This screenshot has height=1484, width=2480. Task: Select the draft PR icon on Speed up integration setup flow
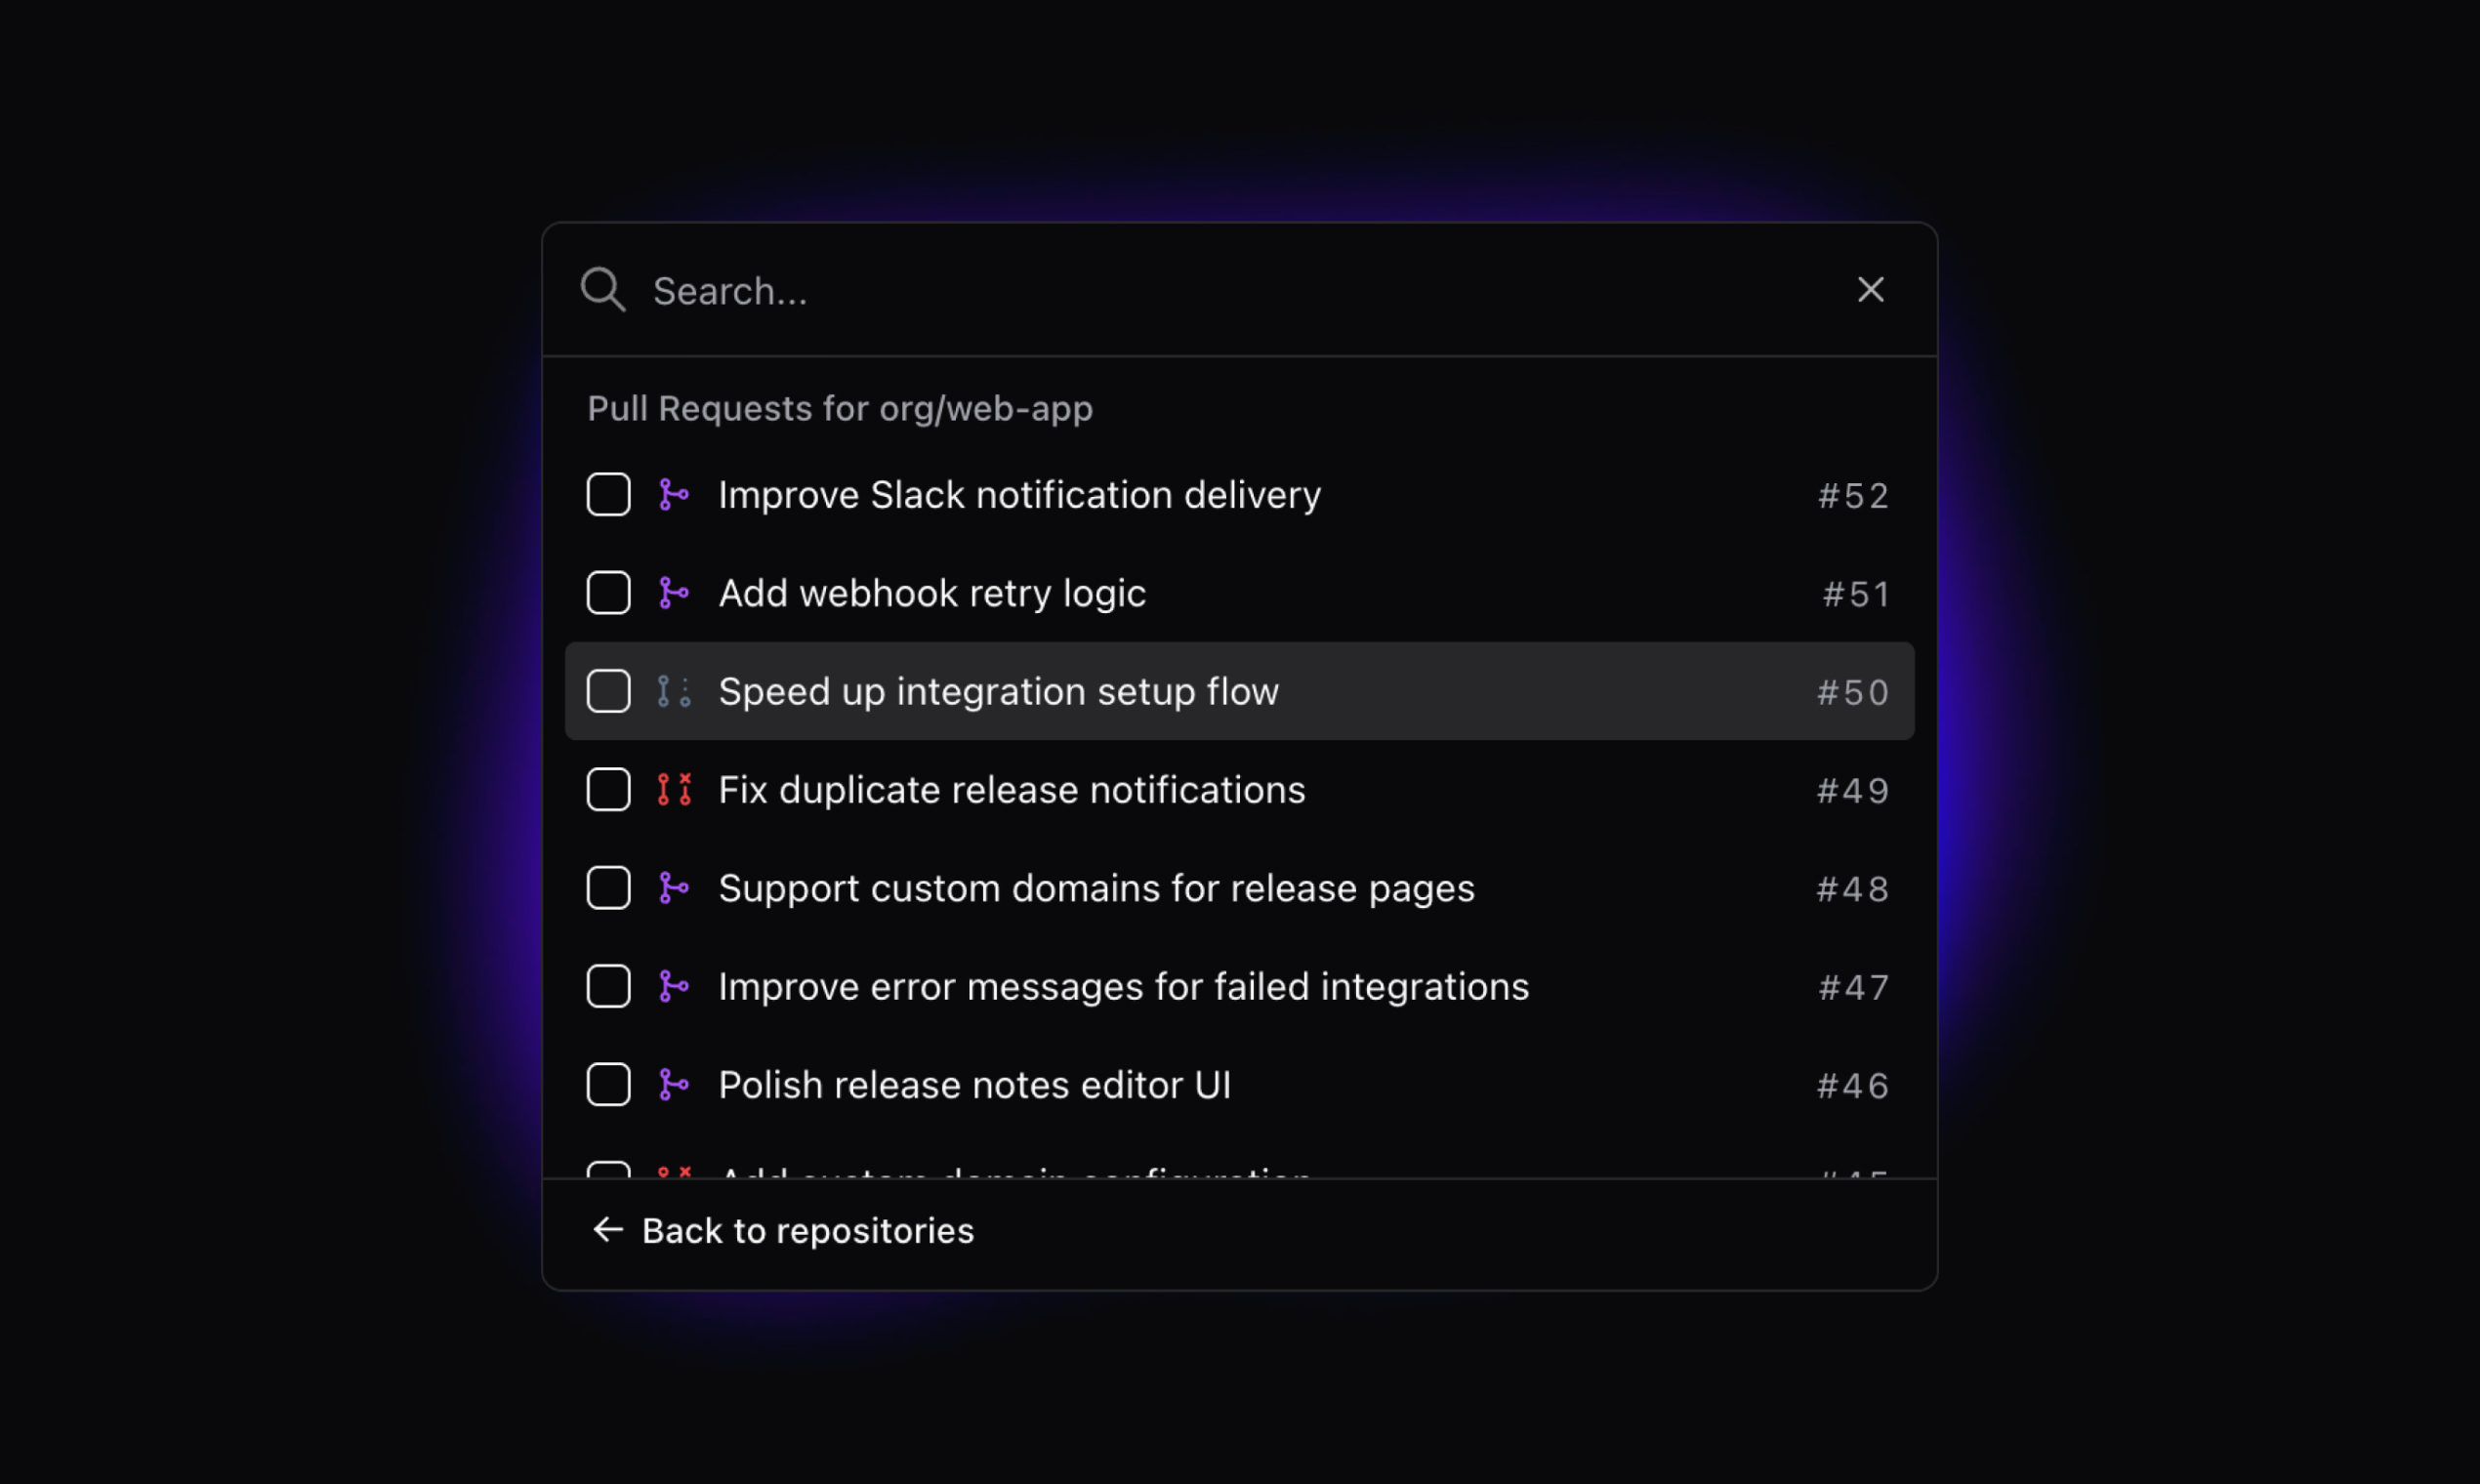pyautogui.click(x=673, y=691)
